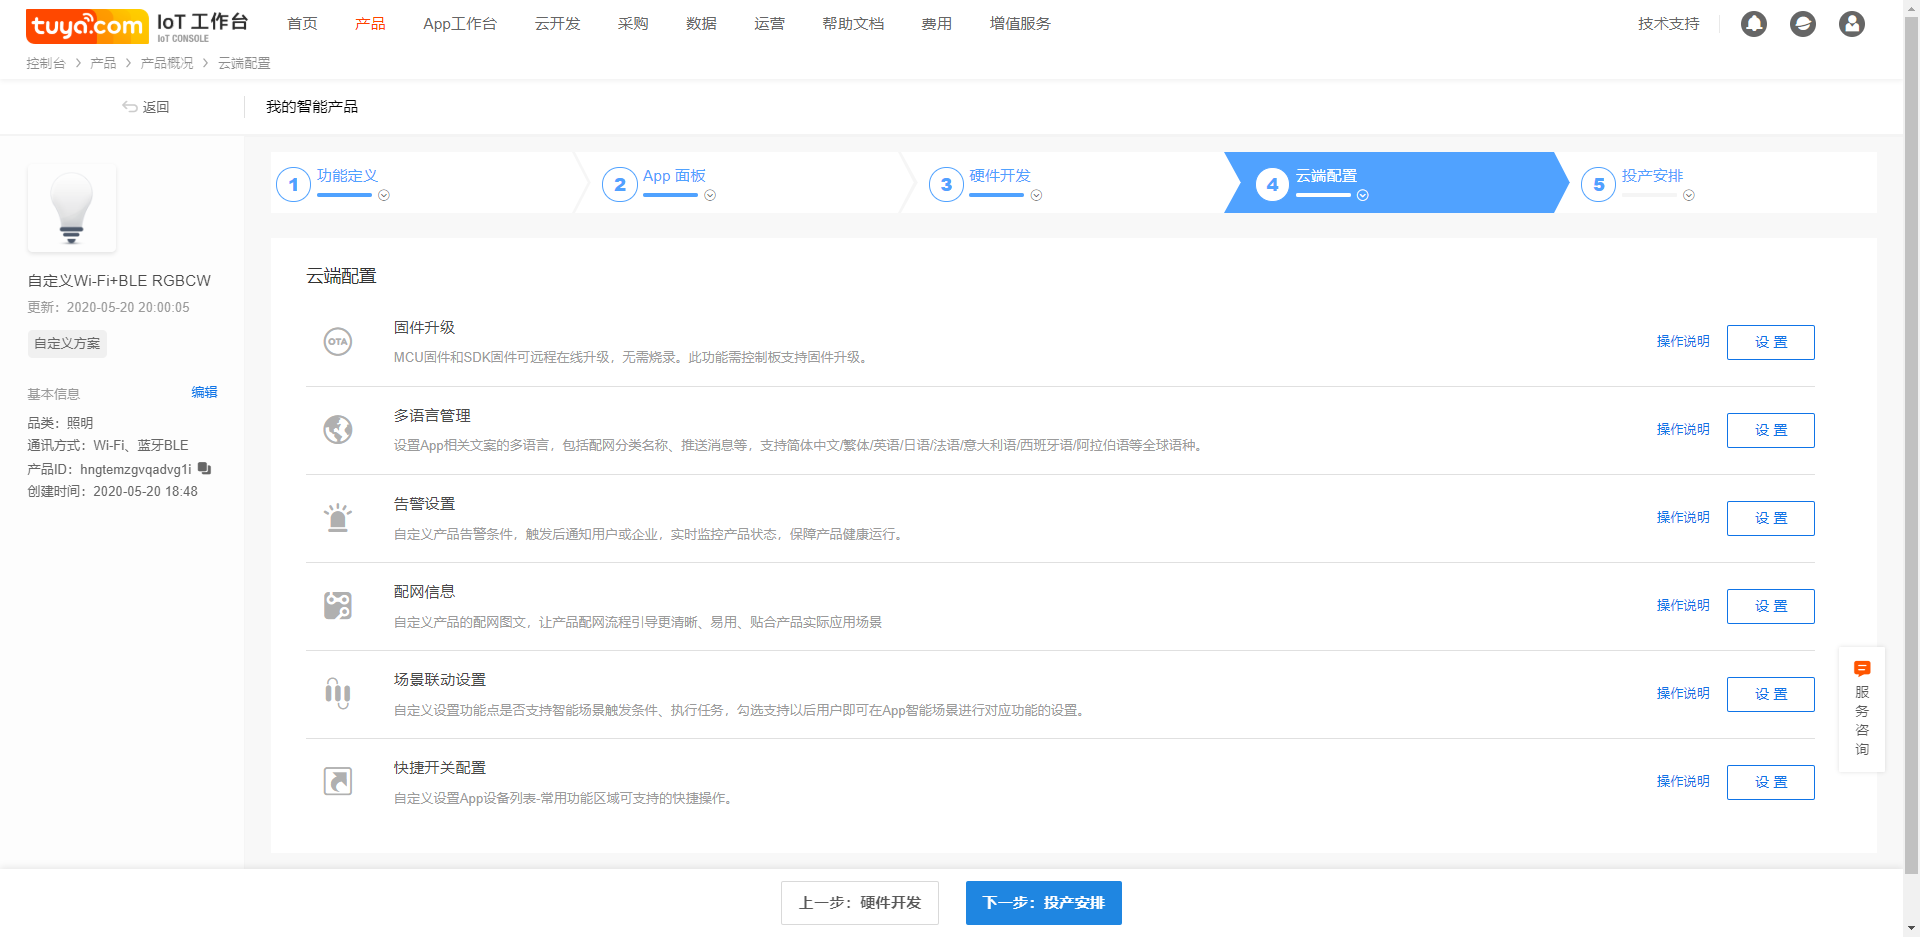The image size is (1920, 937).
Task: Click the network pairing info icon
Action: point(338,606)
